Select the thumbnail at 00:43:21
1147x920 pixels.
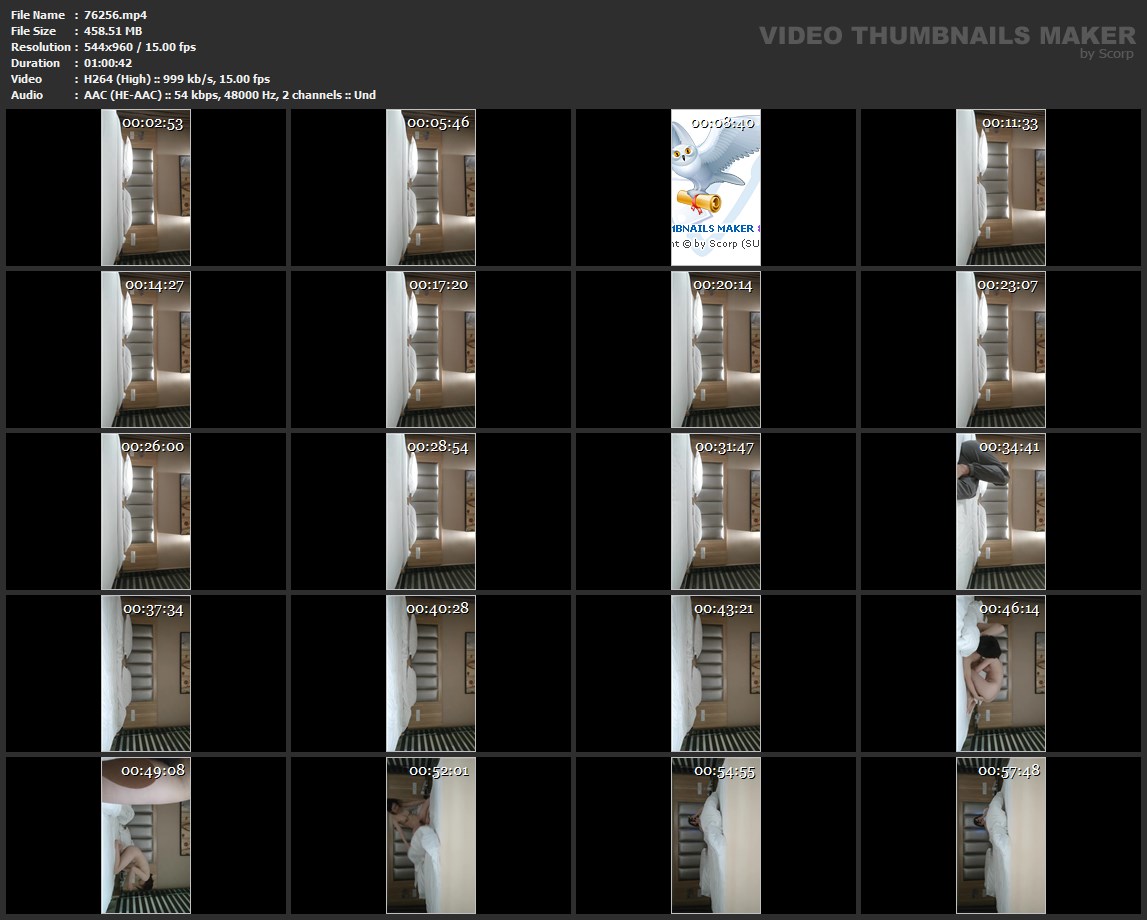pyautogui.click(x=716, y=674)
